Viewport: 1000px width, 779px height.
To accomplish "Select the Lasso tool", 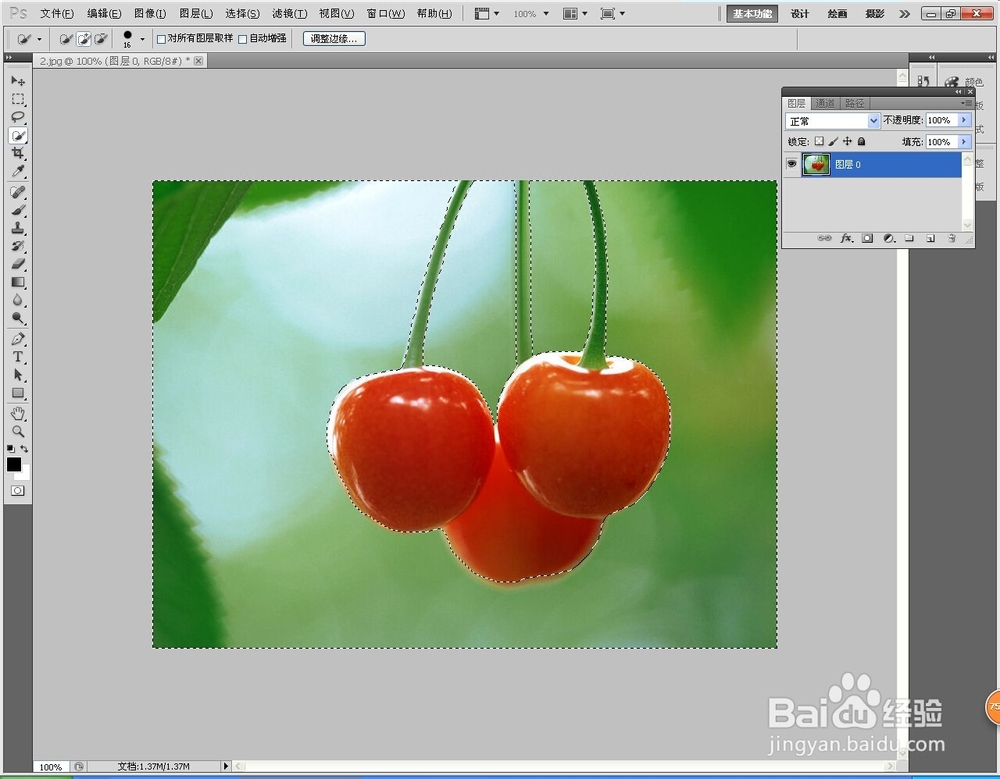I will (x=18, y=117).
